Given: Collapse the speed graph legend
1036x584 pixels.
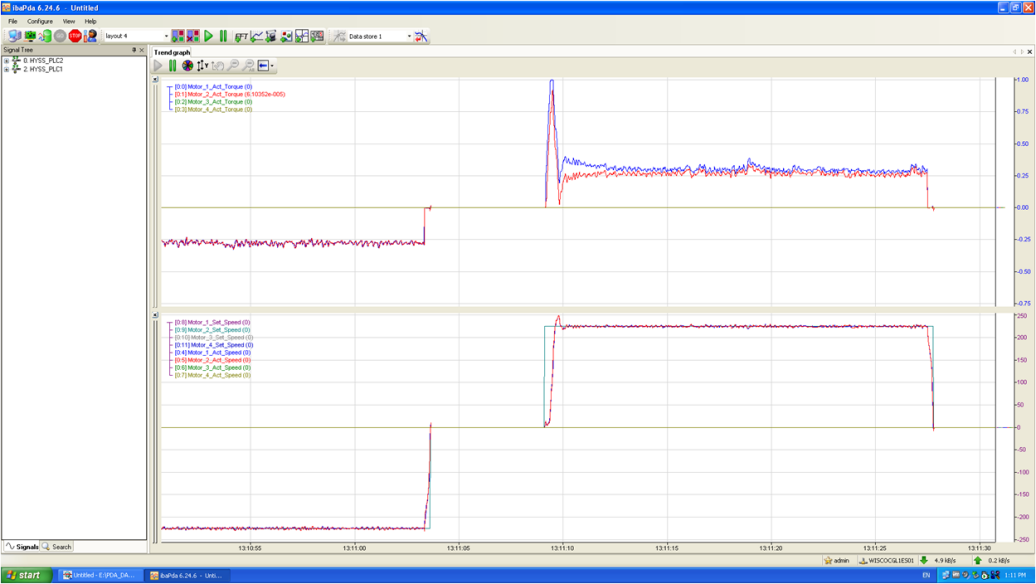Looking at the screenshot, I should 156,315.
